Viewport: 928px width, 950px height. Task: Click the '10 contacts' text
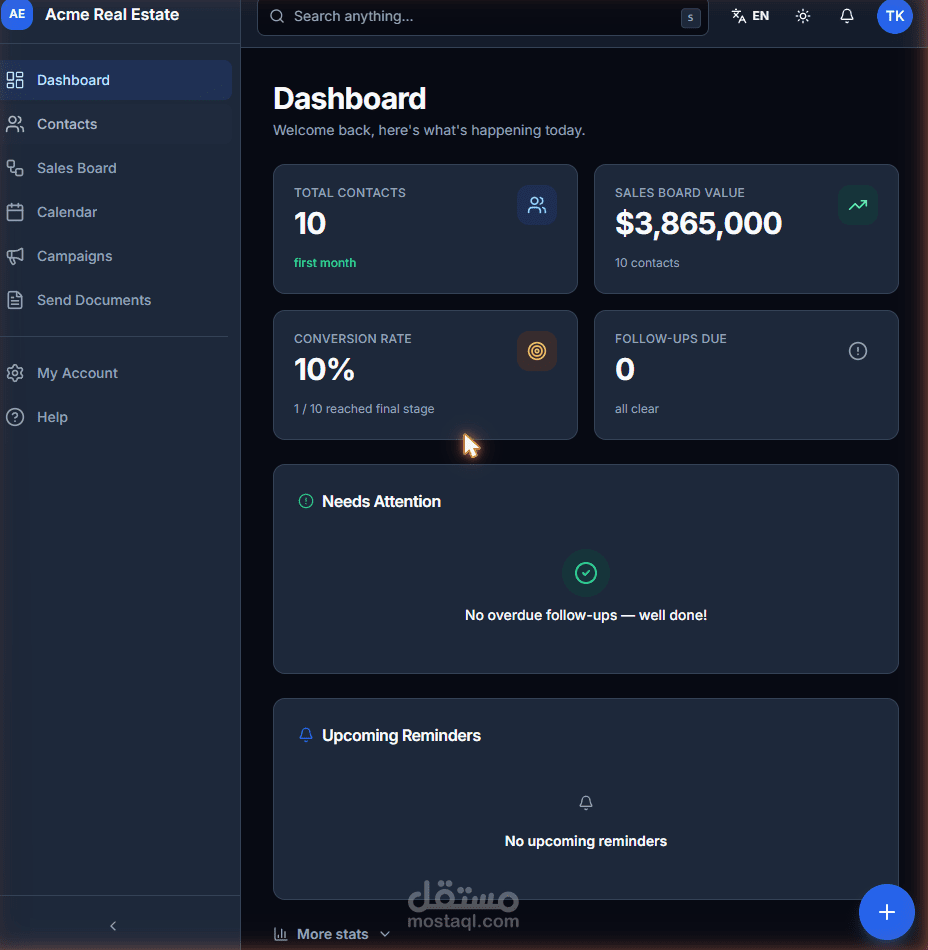tap(647, 263)
